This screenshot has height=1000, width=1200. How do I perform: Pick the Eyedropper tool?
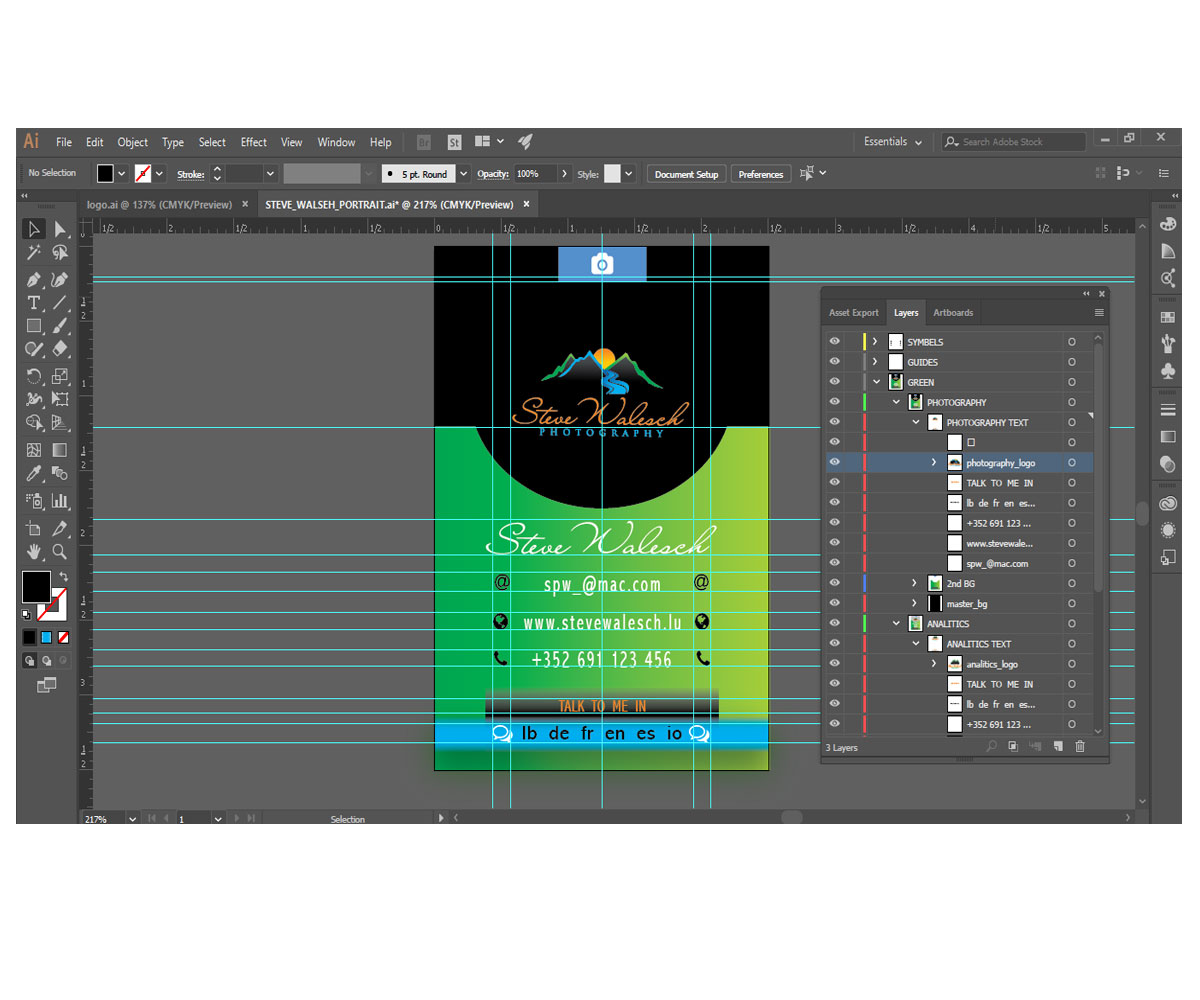tap(33, 473)
